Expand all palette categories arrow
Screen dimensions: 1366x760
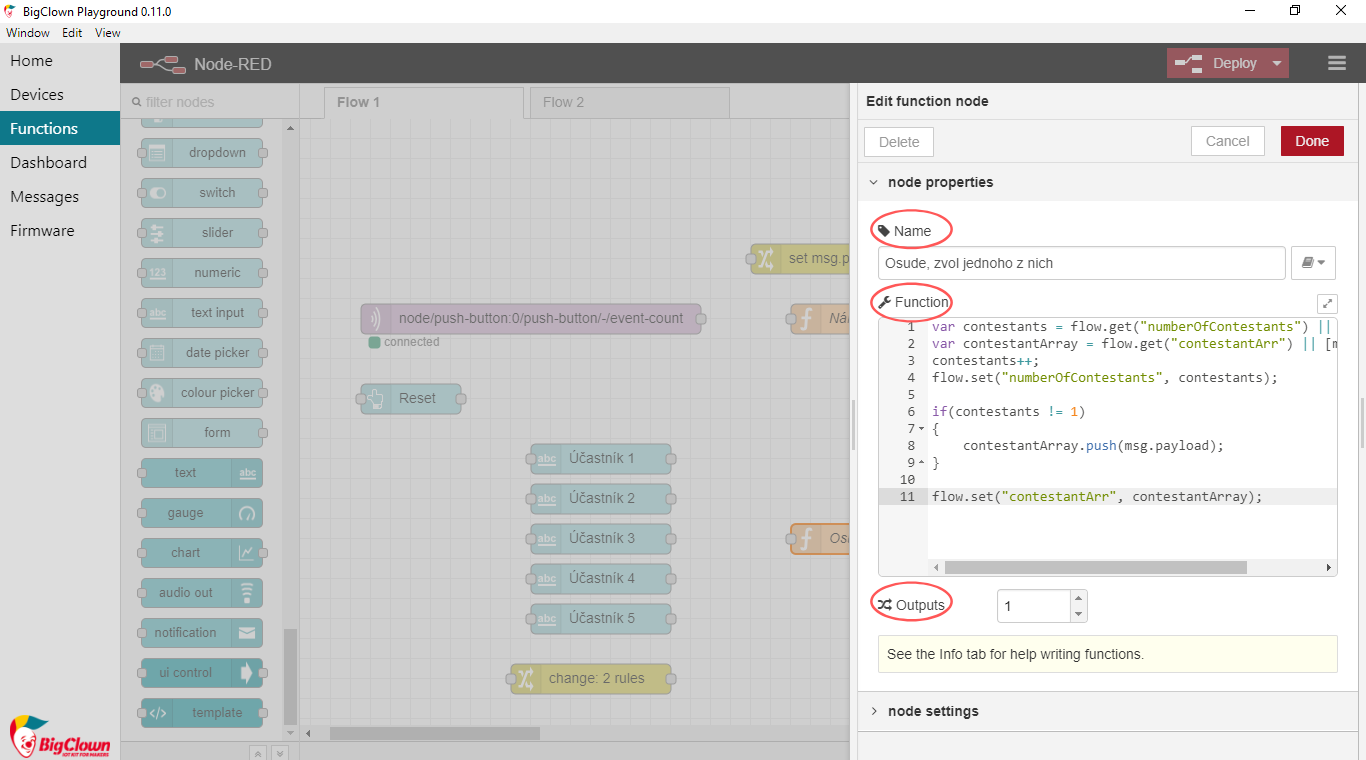(x=280, y=753)
